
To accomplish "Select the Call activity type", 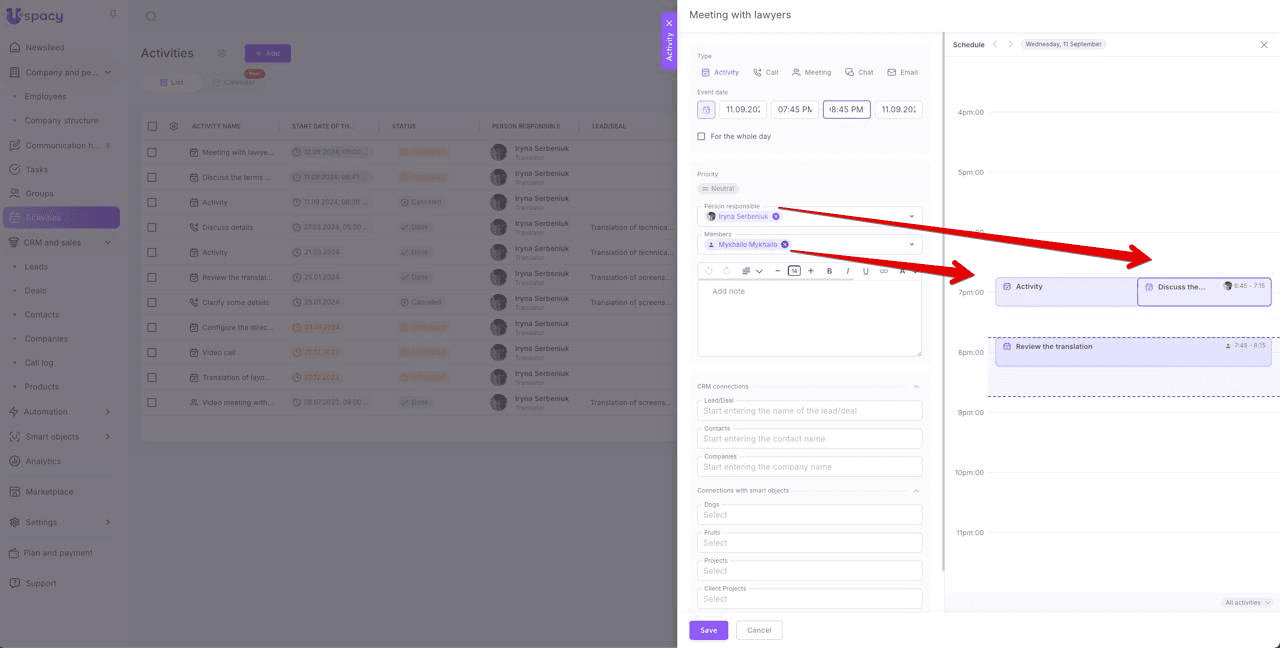I will [x=766, y=72].
